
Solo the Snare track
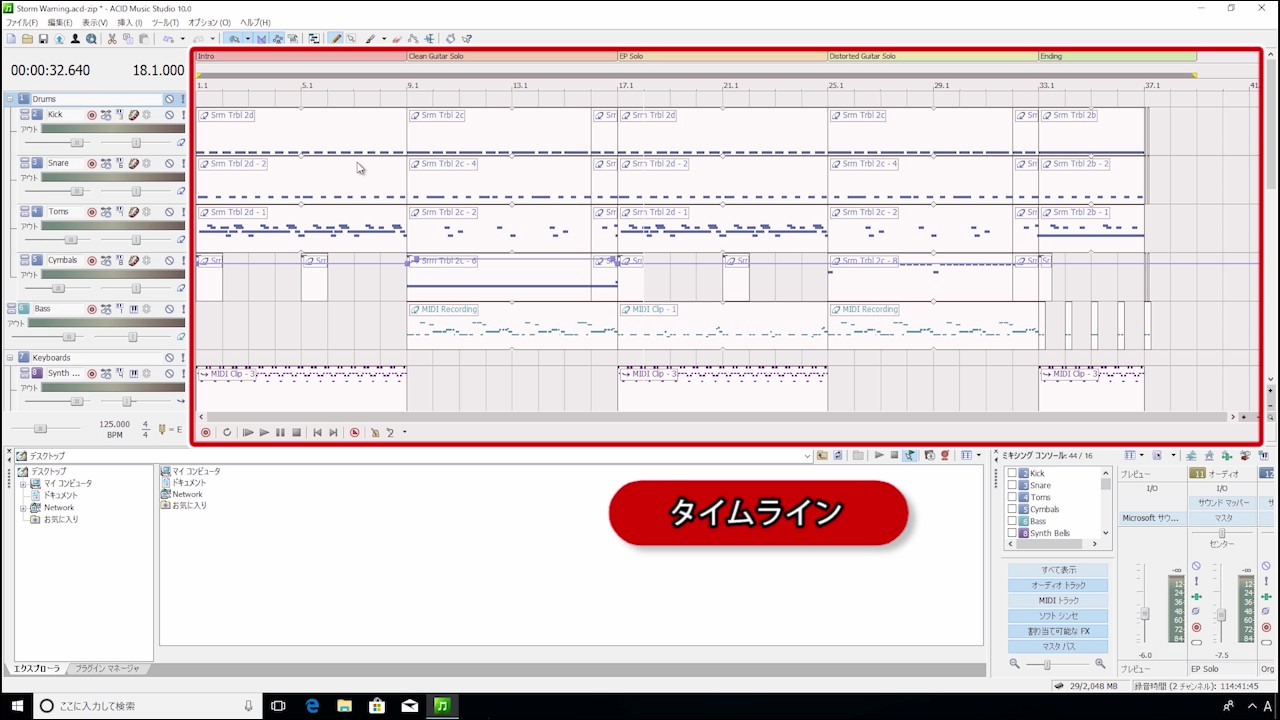click(x=183, y=164)
